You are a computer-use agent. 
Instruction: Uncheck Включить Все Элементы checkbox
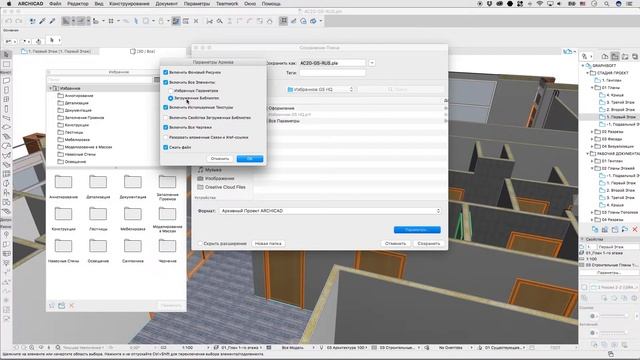coord(165,82)
